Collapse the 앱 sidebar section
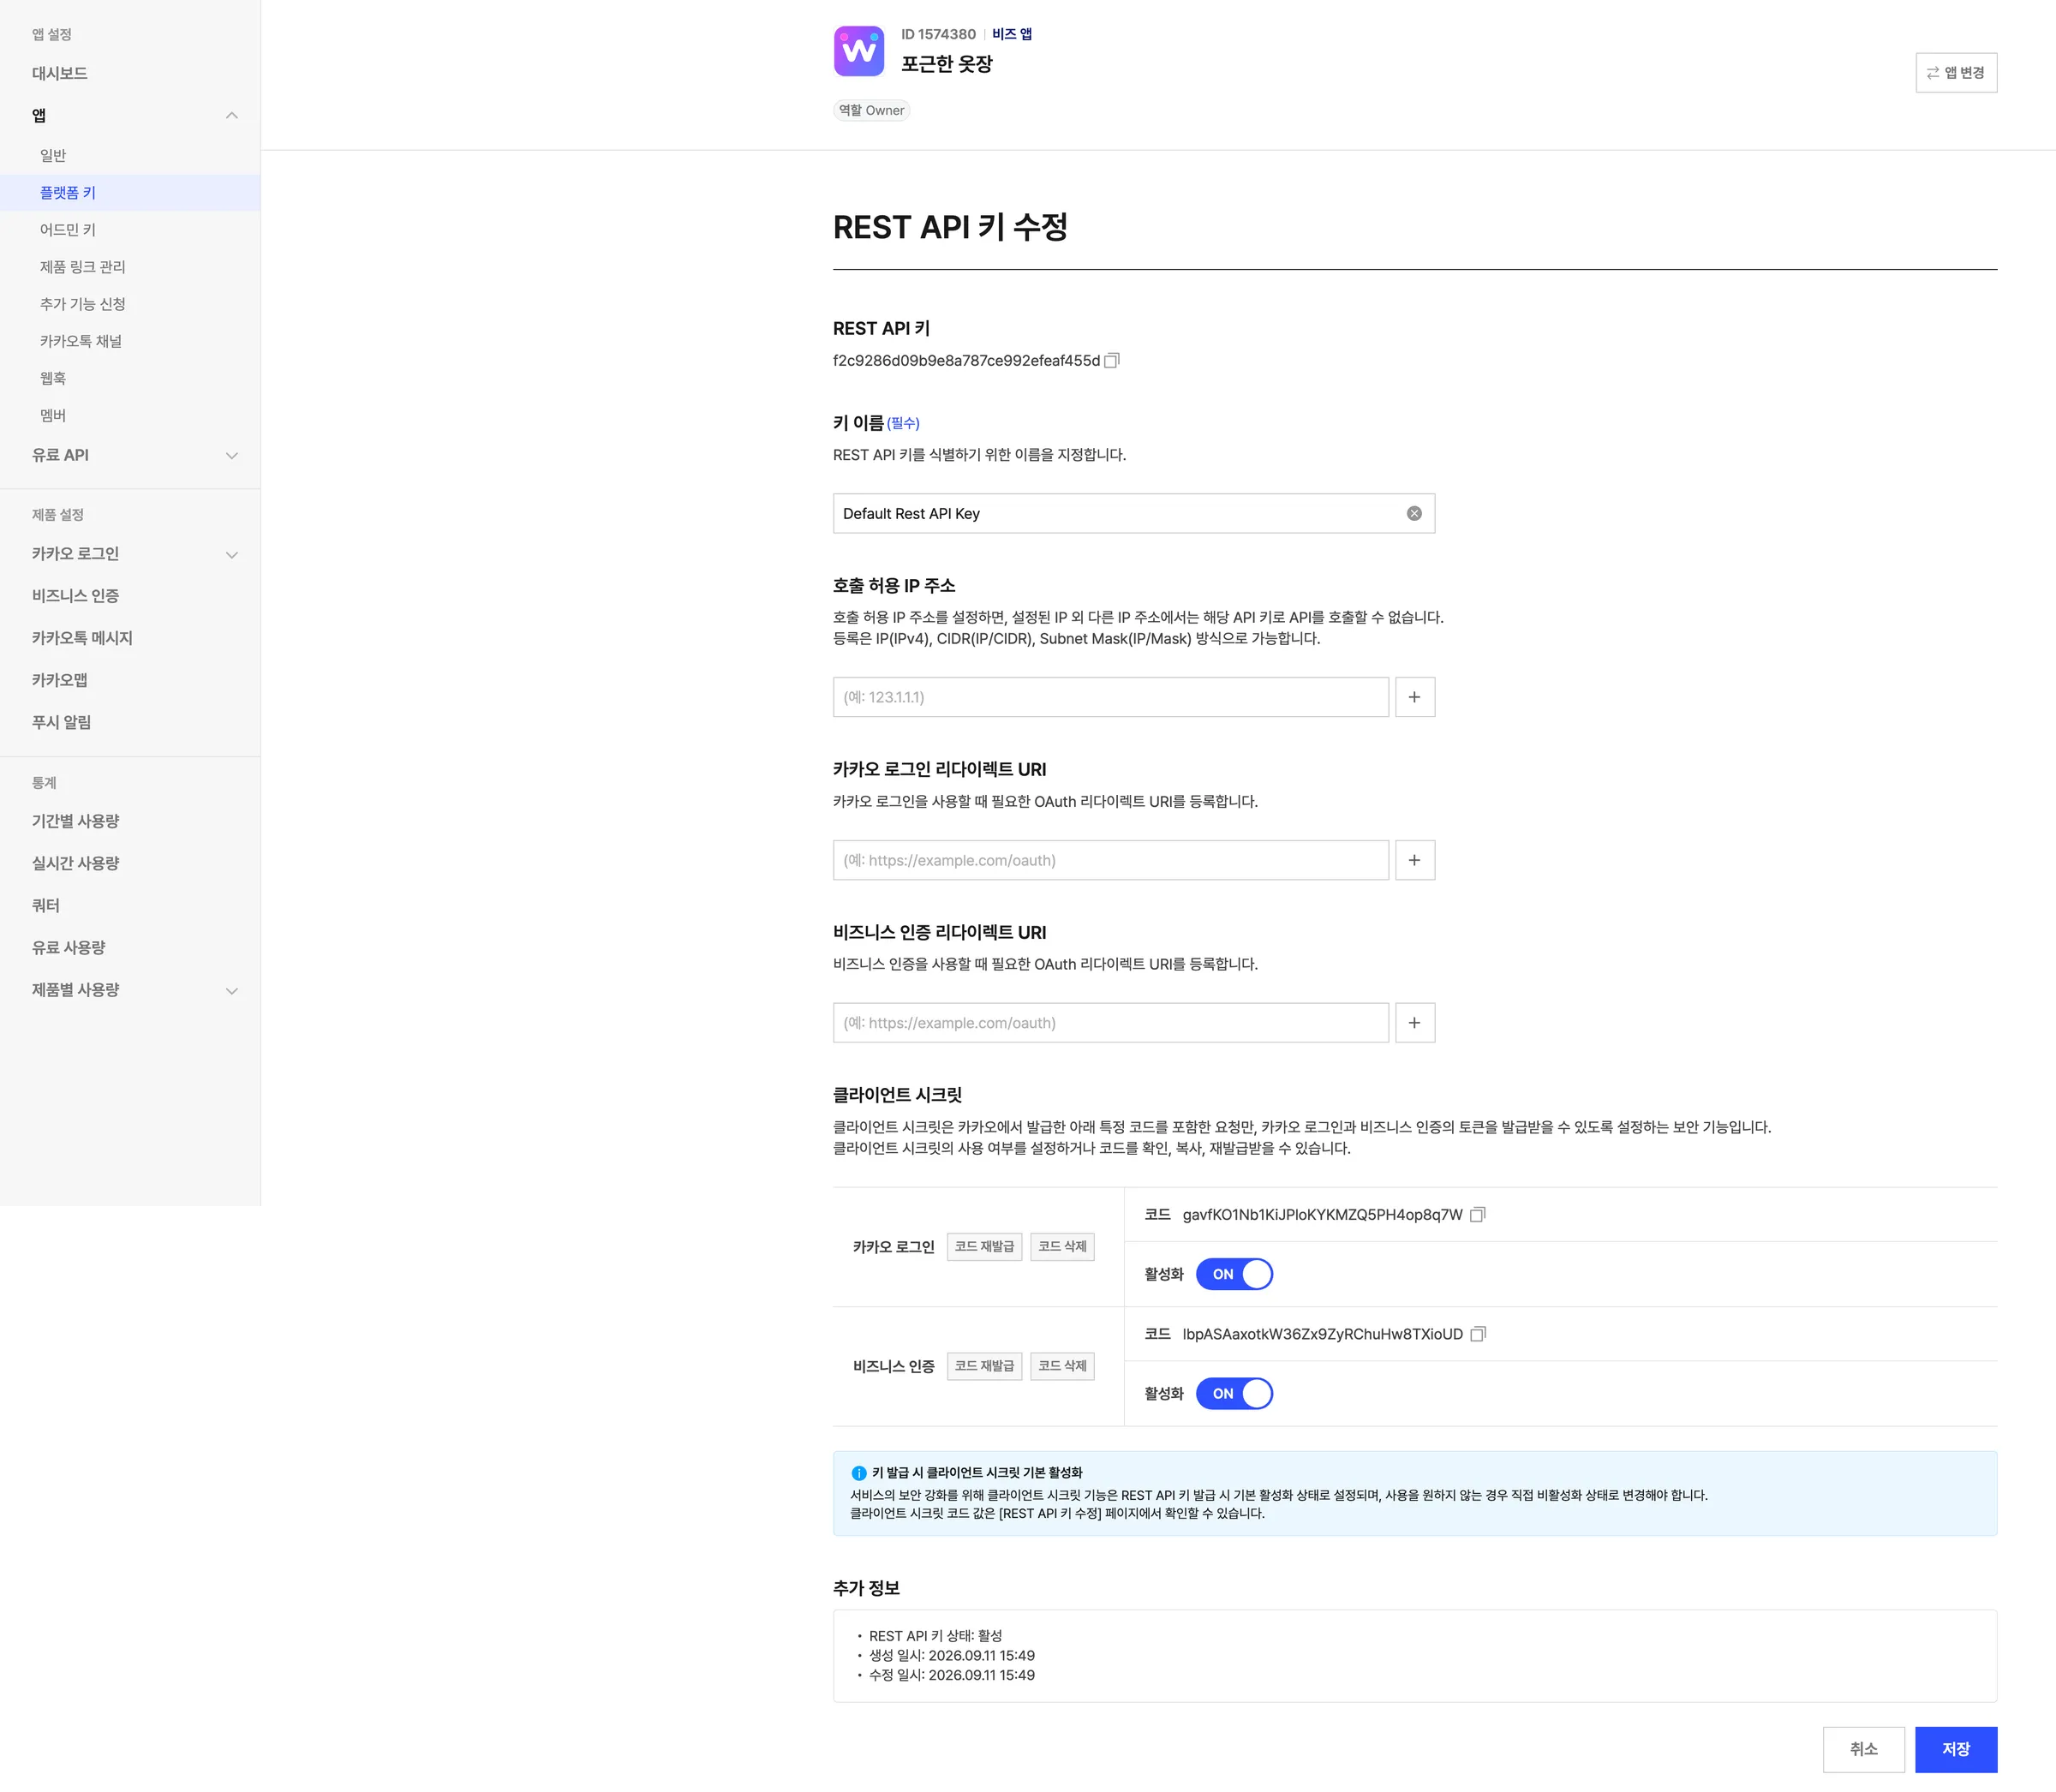The width and height of the screenshot is (2056, 1792). click(232, 115)
